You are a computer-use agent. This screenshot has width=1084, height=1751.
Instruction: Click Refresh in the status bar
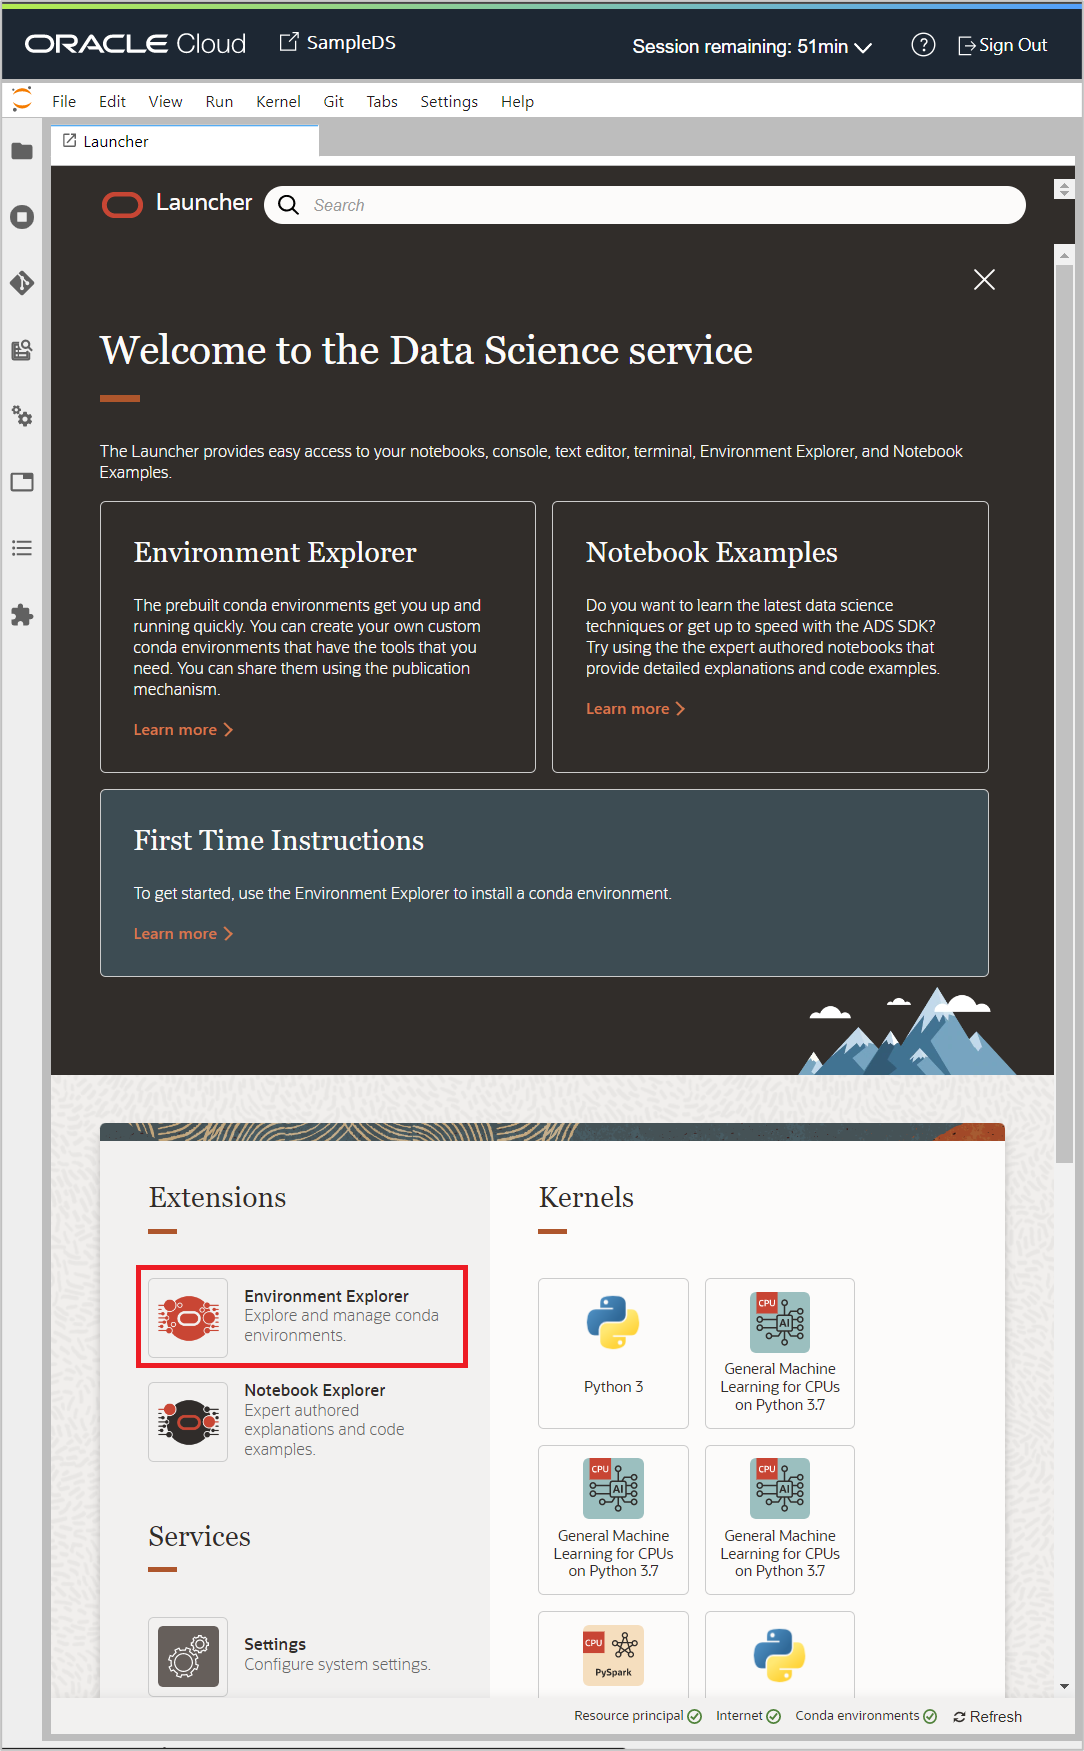coord(987,1716)
